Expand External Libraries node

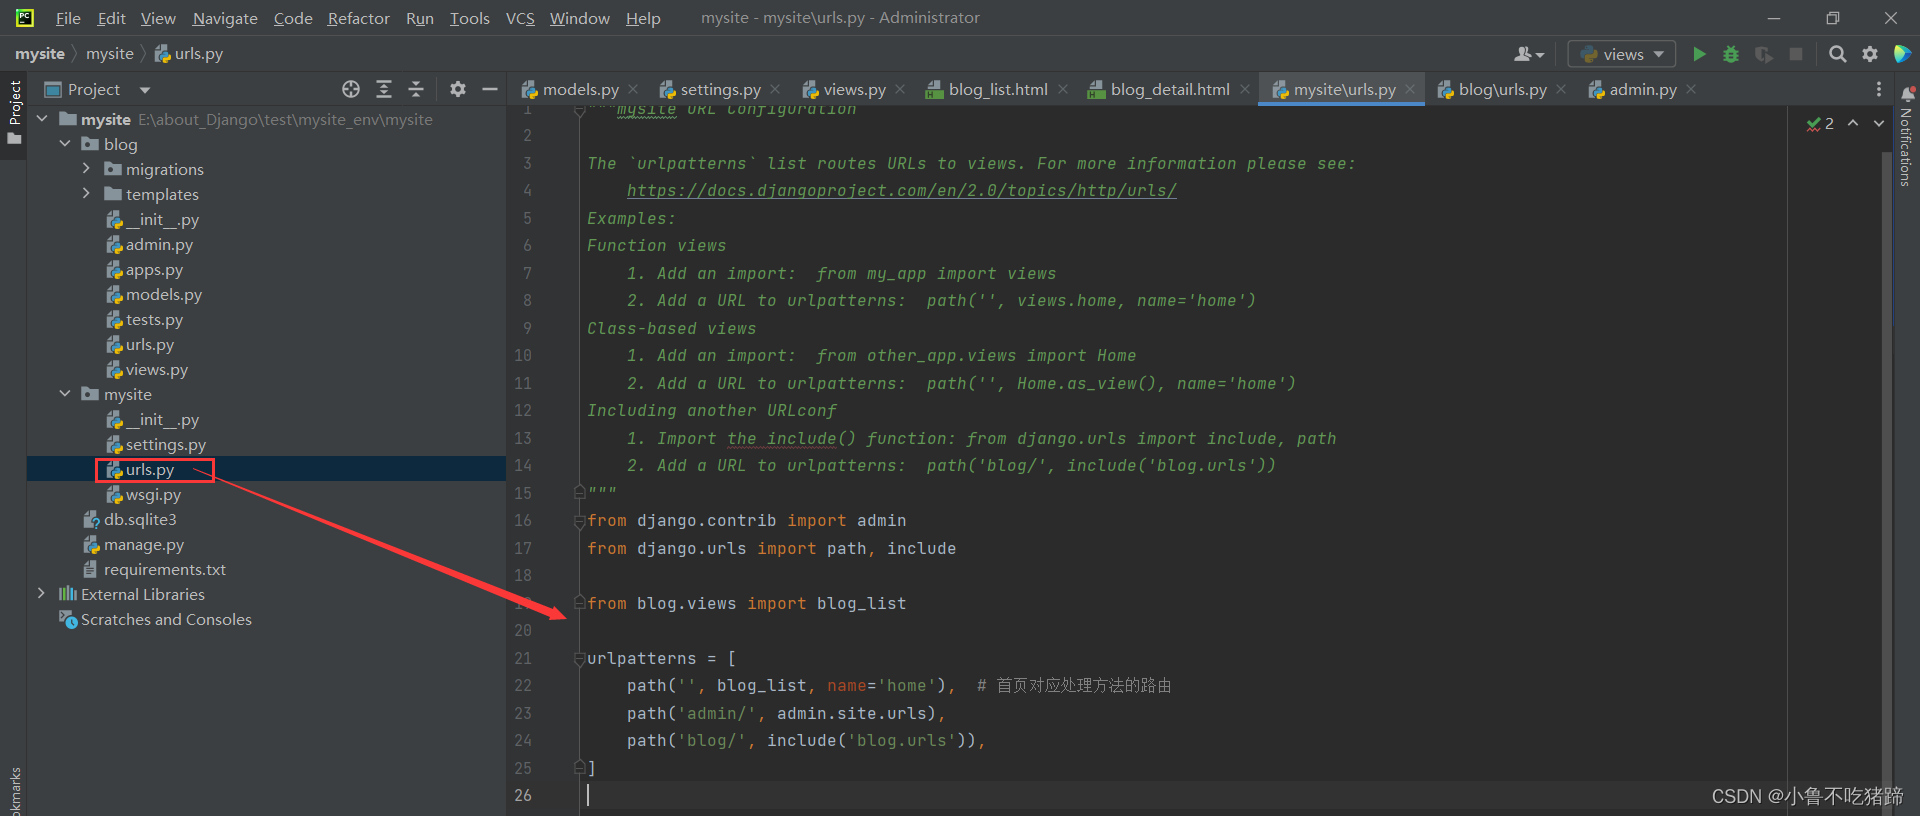pyautogui.click(x=41, y=594)
